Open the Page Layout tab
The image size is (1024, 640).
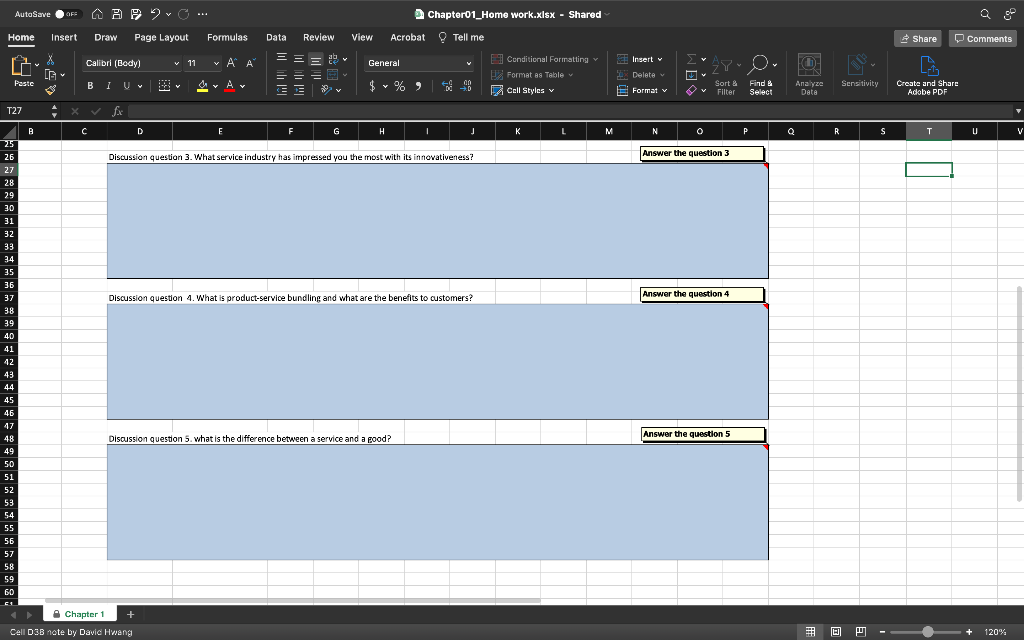(x=161, y=37)
